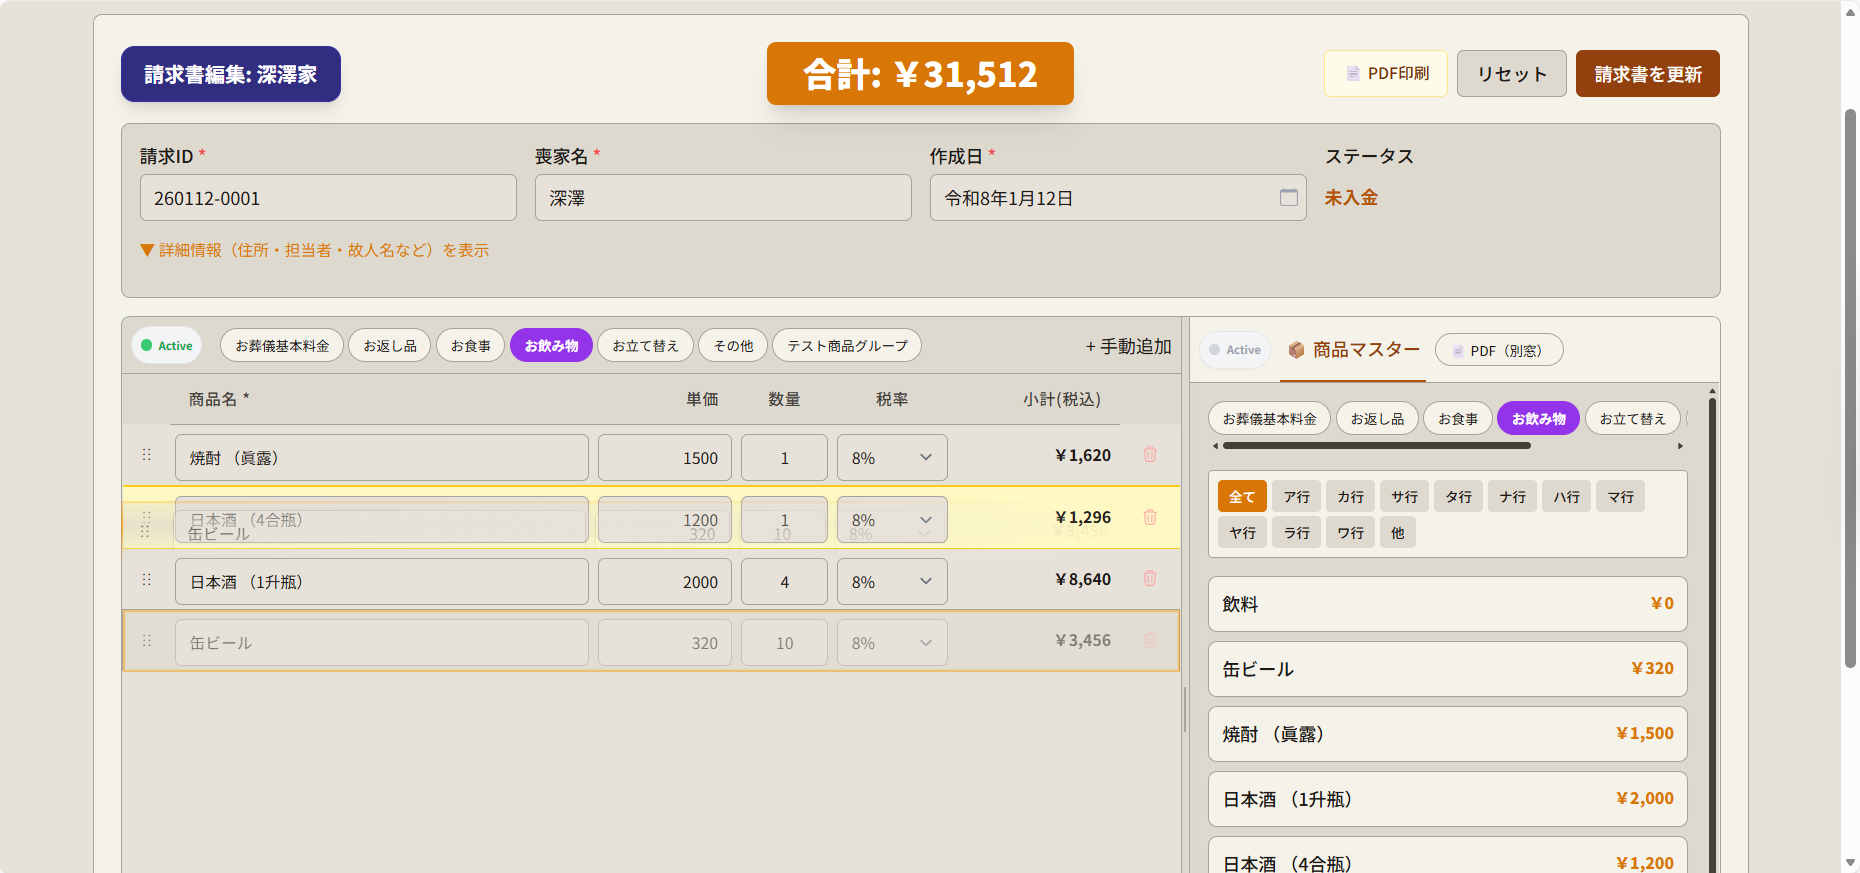The height and width of the screenshot is (873, 1860).
Task: Click the 商品マスター box icon
Action: 1296,350
